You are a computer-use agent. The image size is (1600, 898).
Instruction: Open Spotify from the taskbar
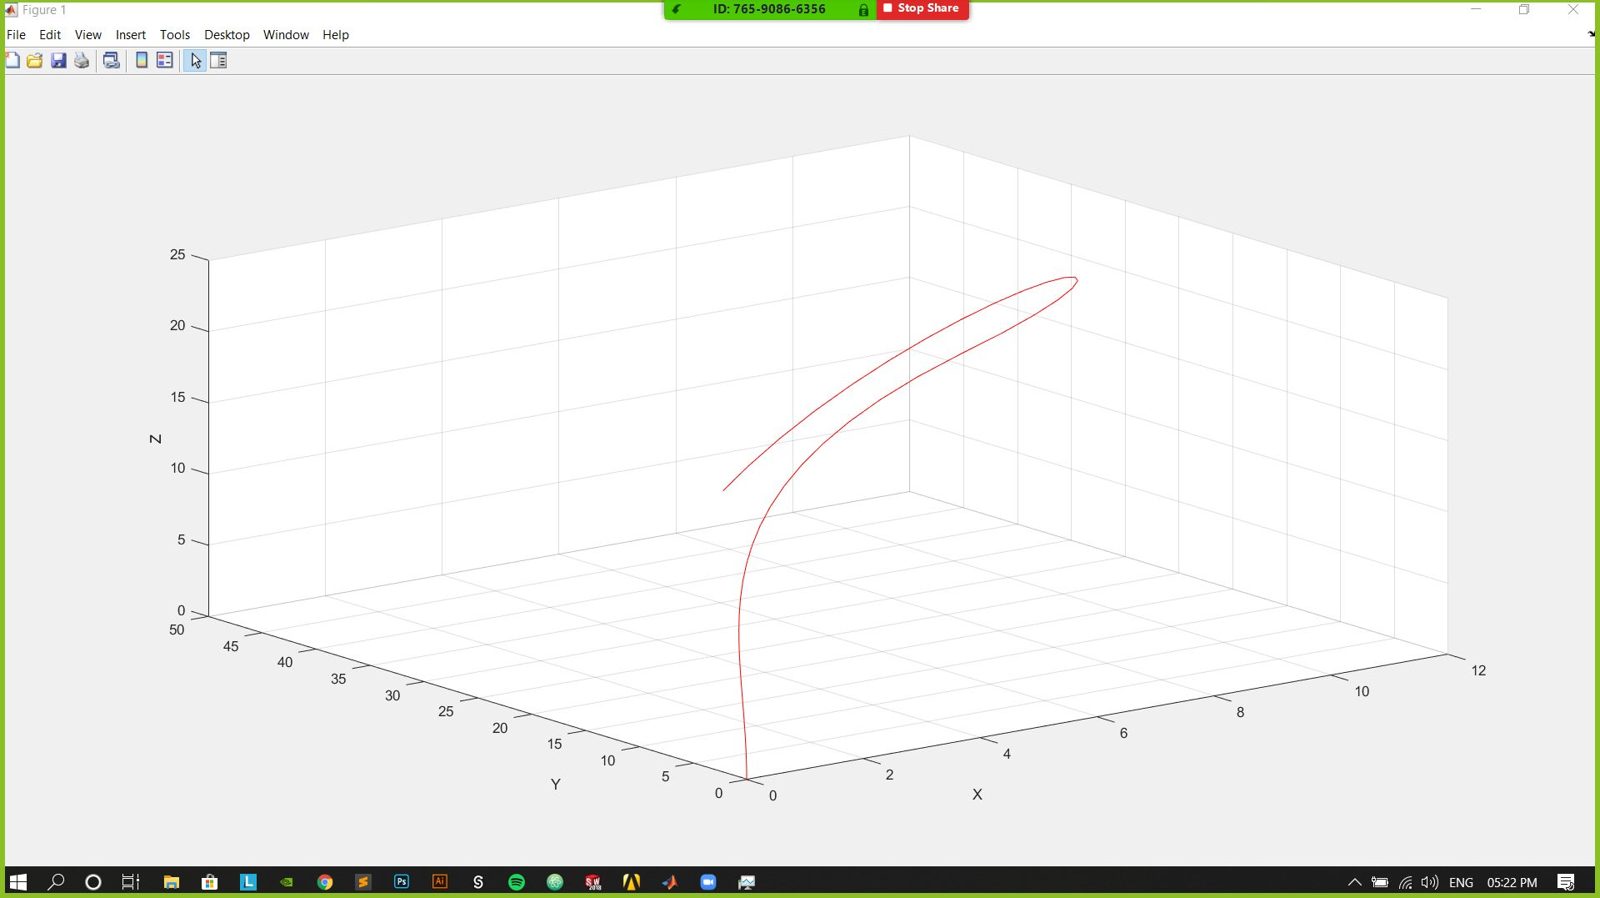[x=517, y=882]
